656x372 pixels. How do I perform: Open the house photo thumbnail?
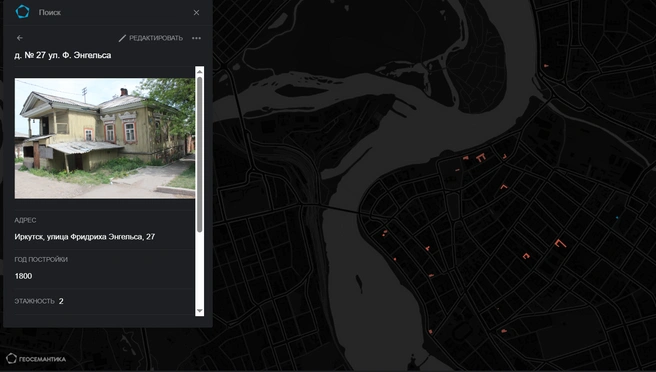[x=105, y=138]
